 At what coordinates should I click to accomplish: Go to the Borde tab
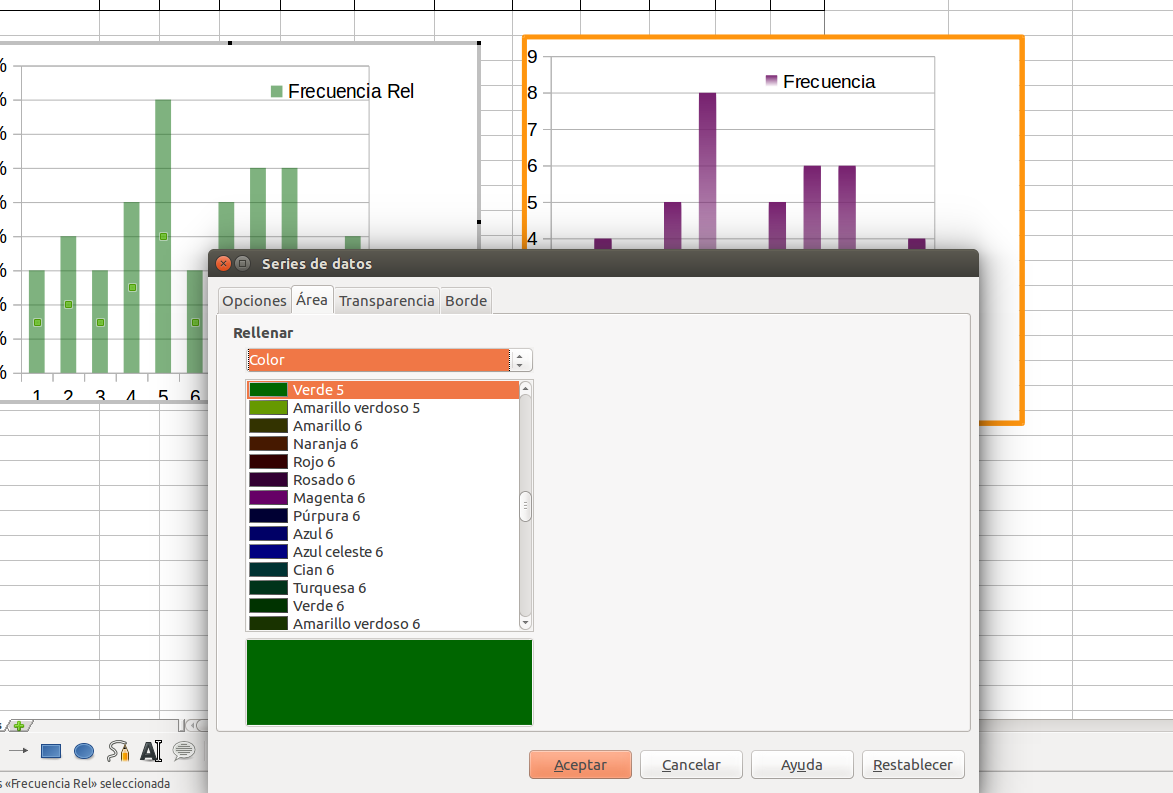(466, 301)
